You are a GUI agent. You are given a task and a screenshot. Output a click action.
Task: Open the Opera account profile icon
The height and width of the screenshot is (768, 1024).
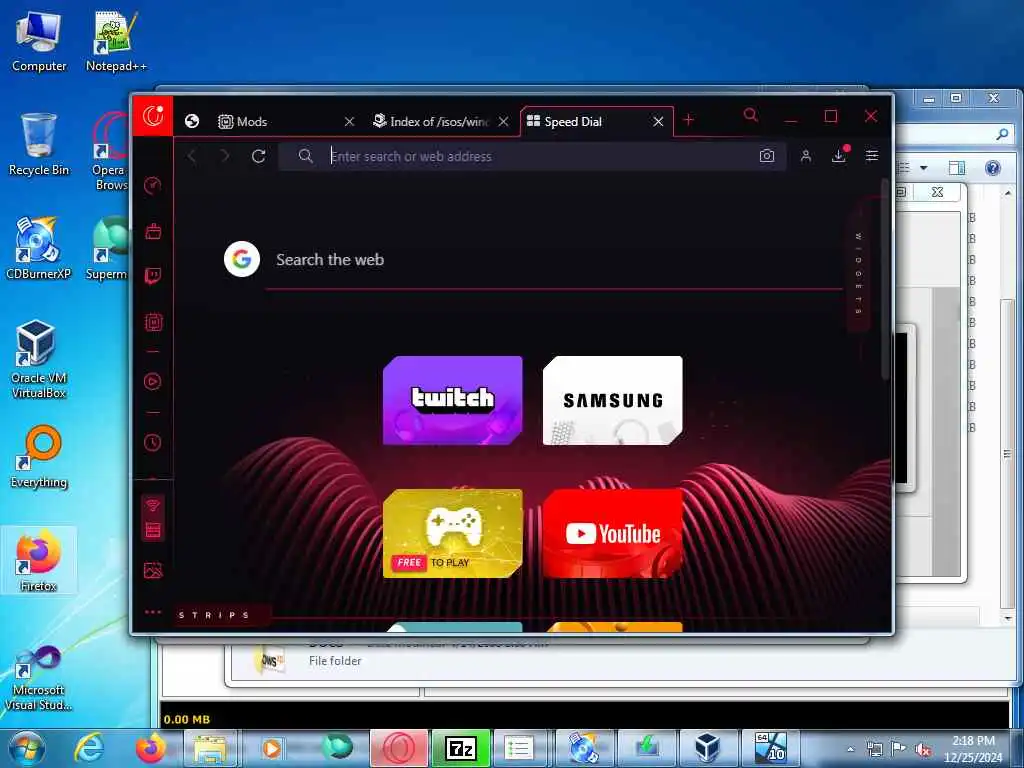[x=806, y=156]
